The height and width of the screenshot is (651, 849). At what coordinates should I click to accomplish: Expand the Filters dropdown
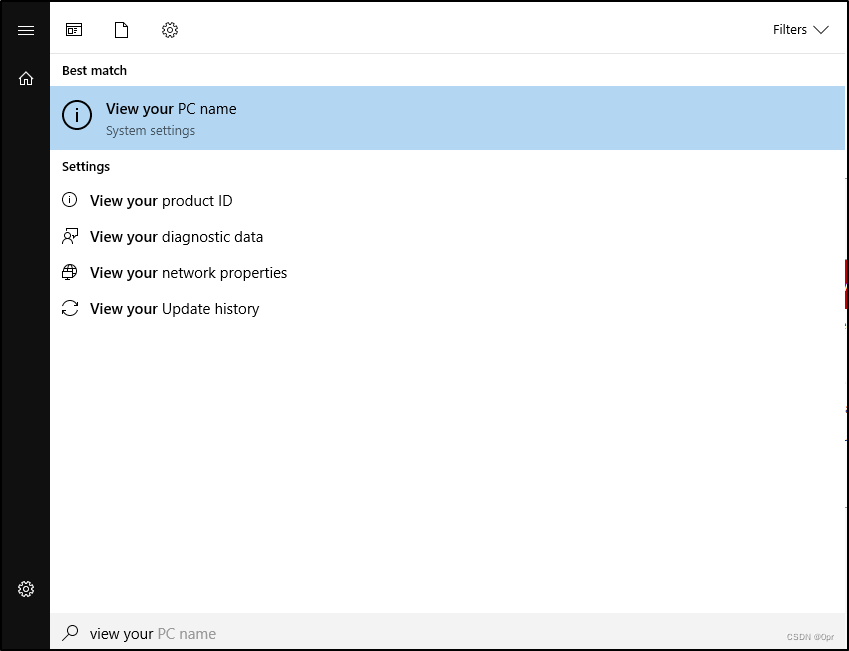(x=801, y=30)
